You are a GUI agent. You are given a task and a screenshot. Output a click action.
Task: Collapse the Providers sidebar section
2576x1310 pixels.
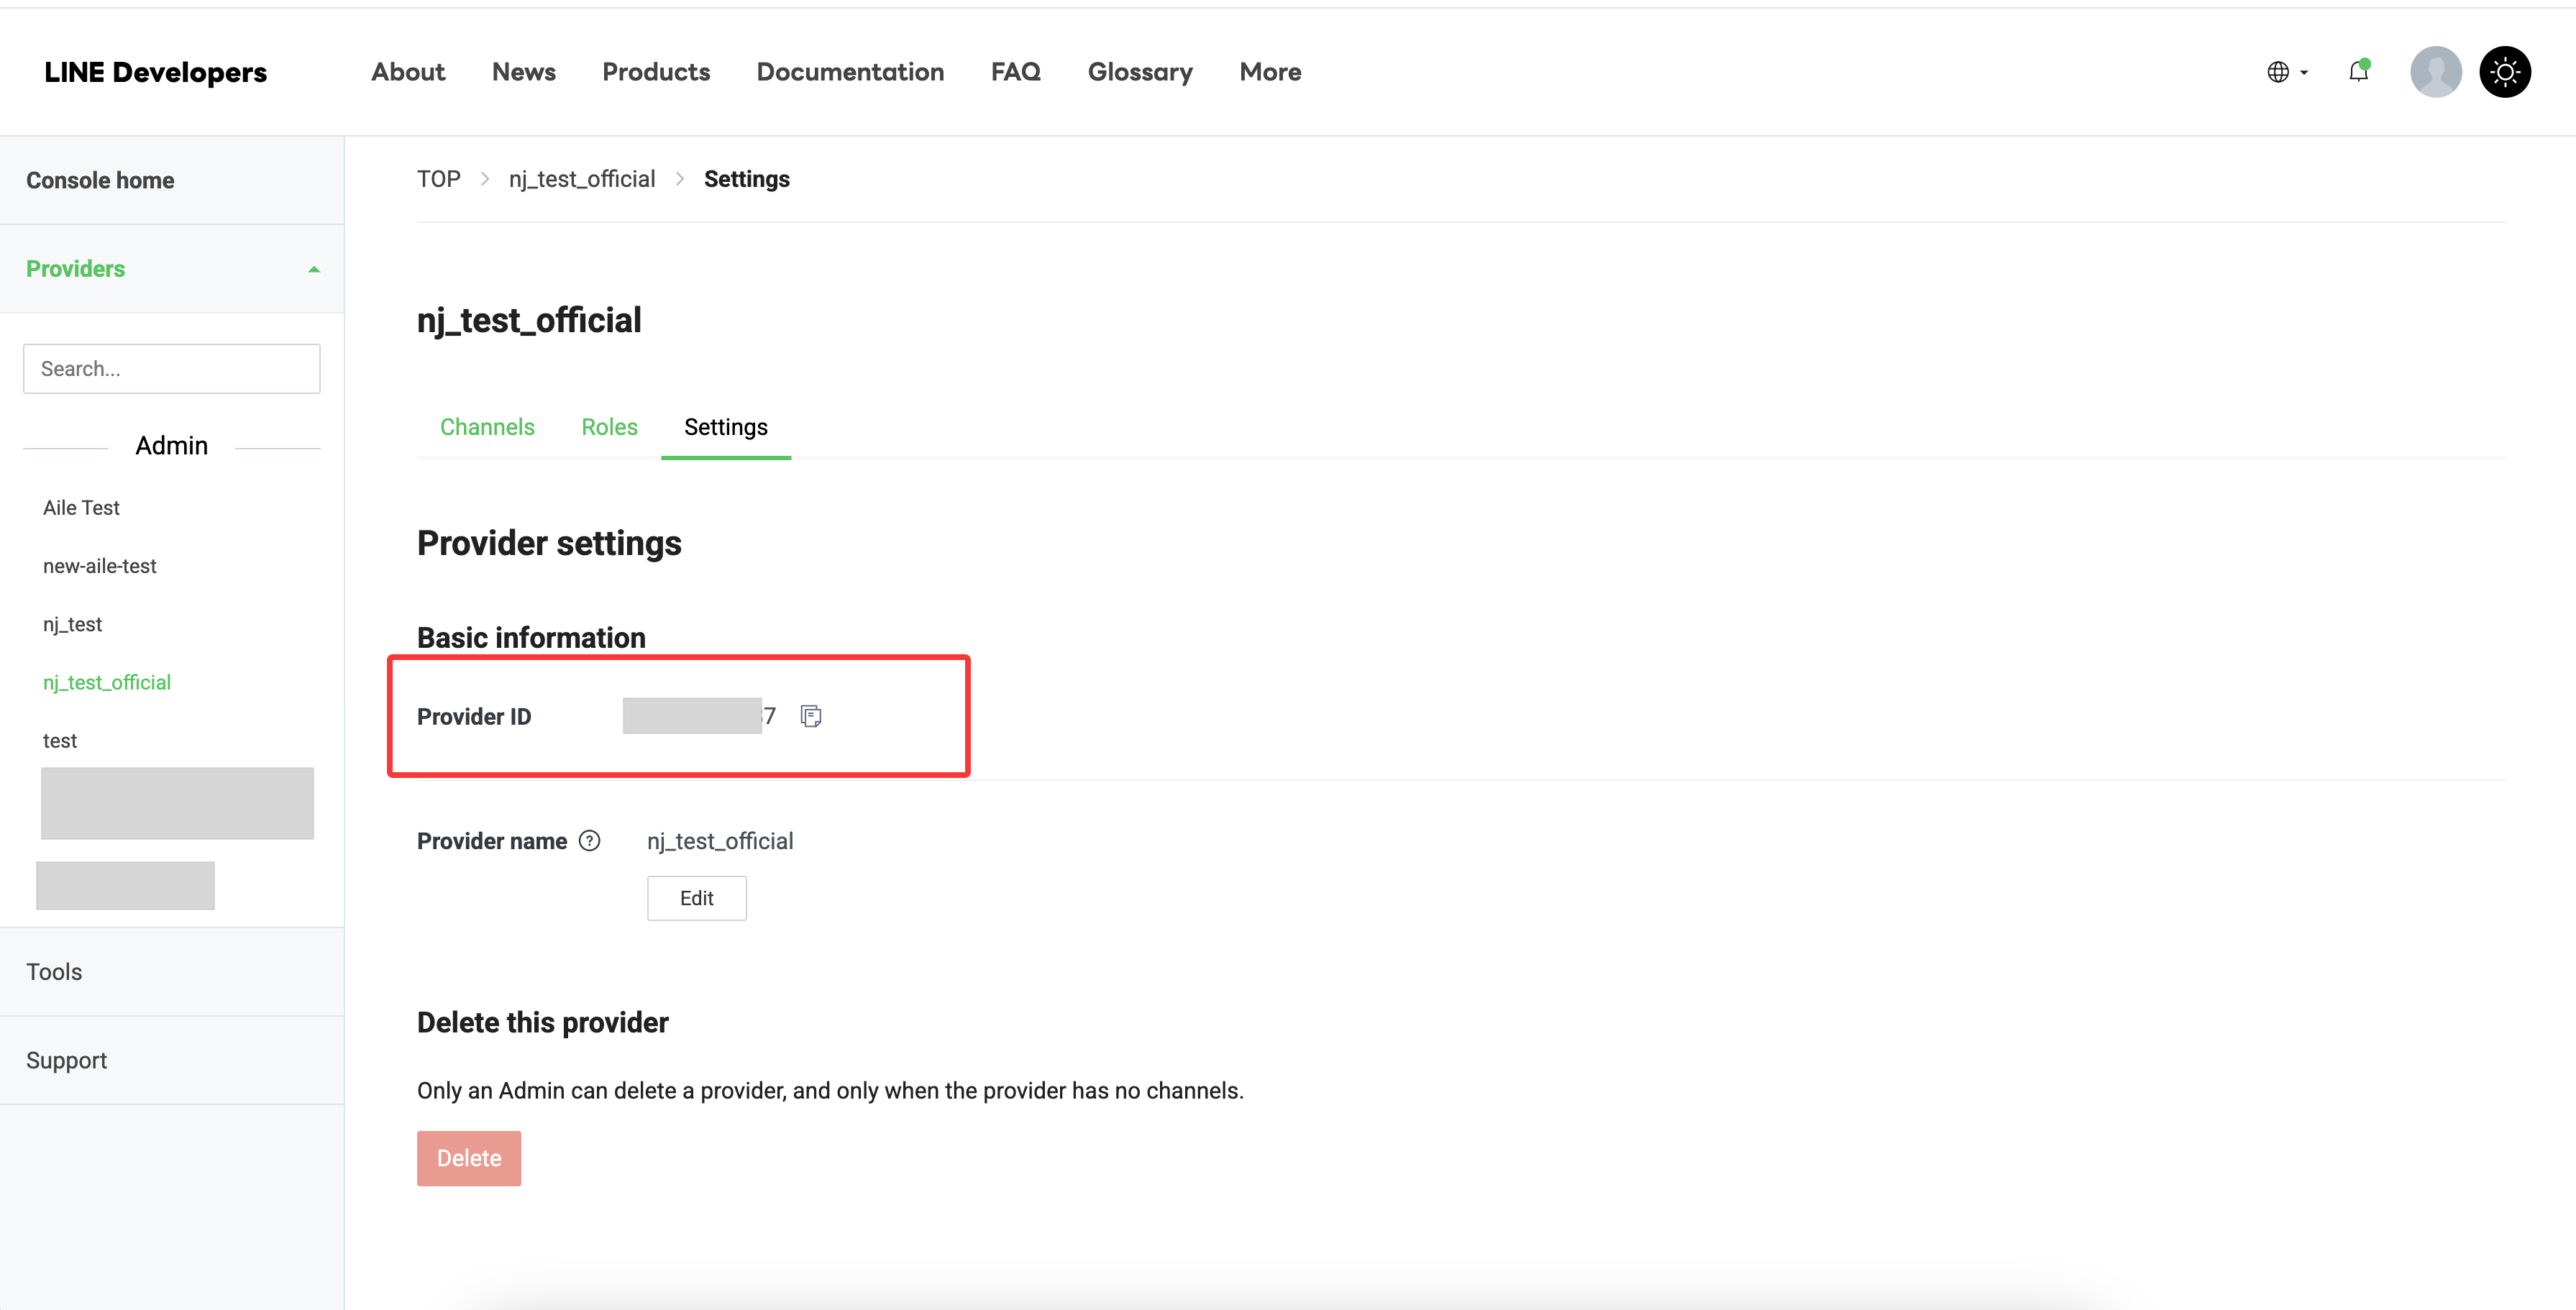(x=314, y=269)
